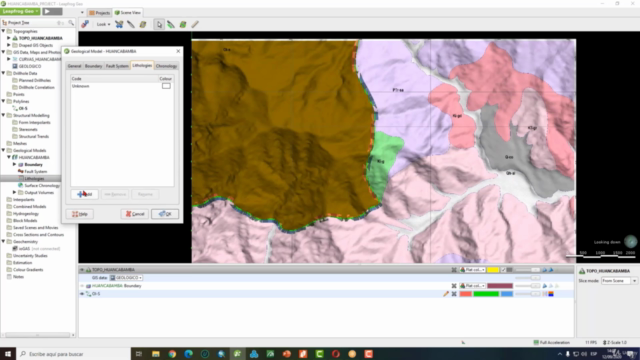Switch to the Projects tab
Screen dimensions: 640x360
[x=100, y=13]
